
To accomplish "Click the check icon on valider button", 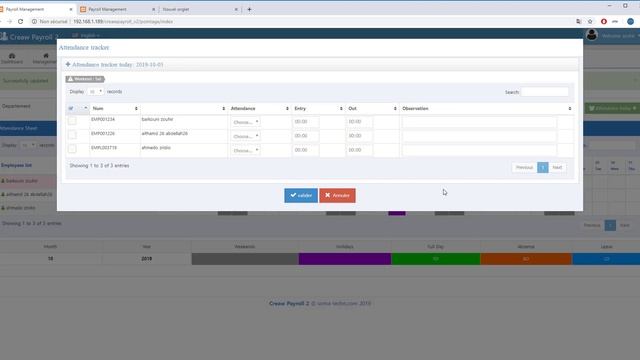I will (x=293, y=195).
